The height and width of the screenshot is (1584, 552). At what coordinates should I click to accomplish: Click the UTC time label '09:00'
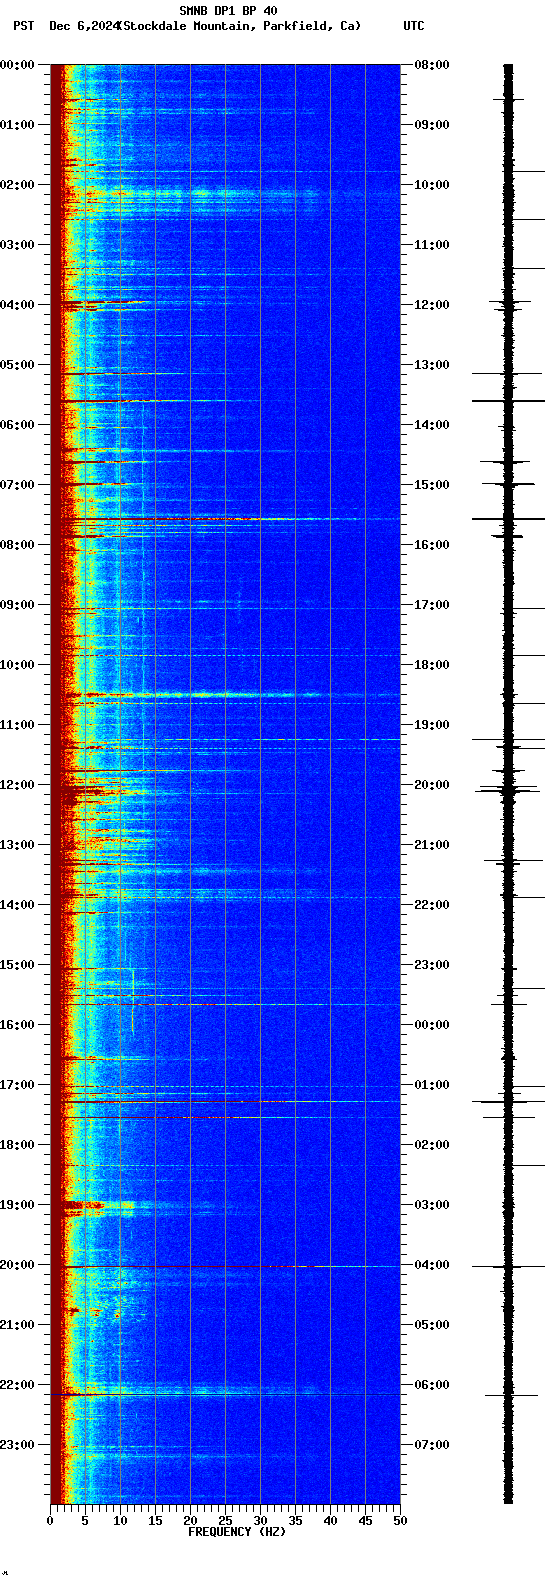[432, 125]
